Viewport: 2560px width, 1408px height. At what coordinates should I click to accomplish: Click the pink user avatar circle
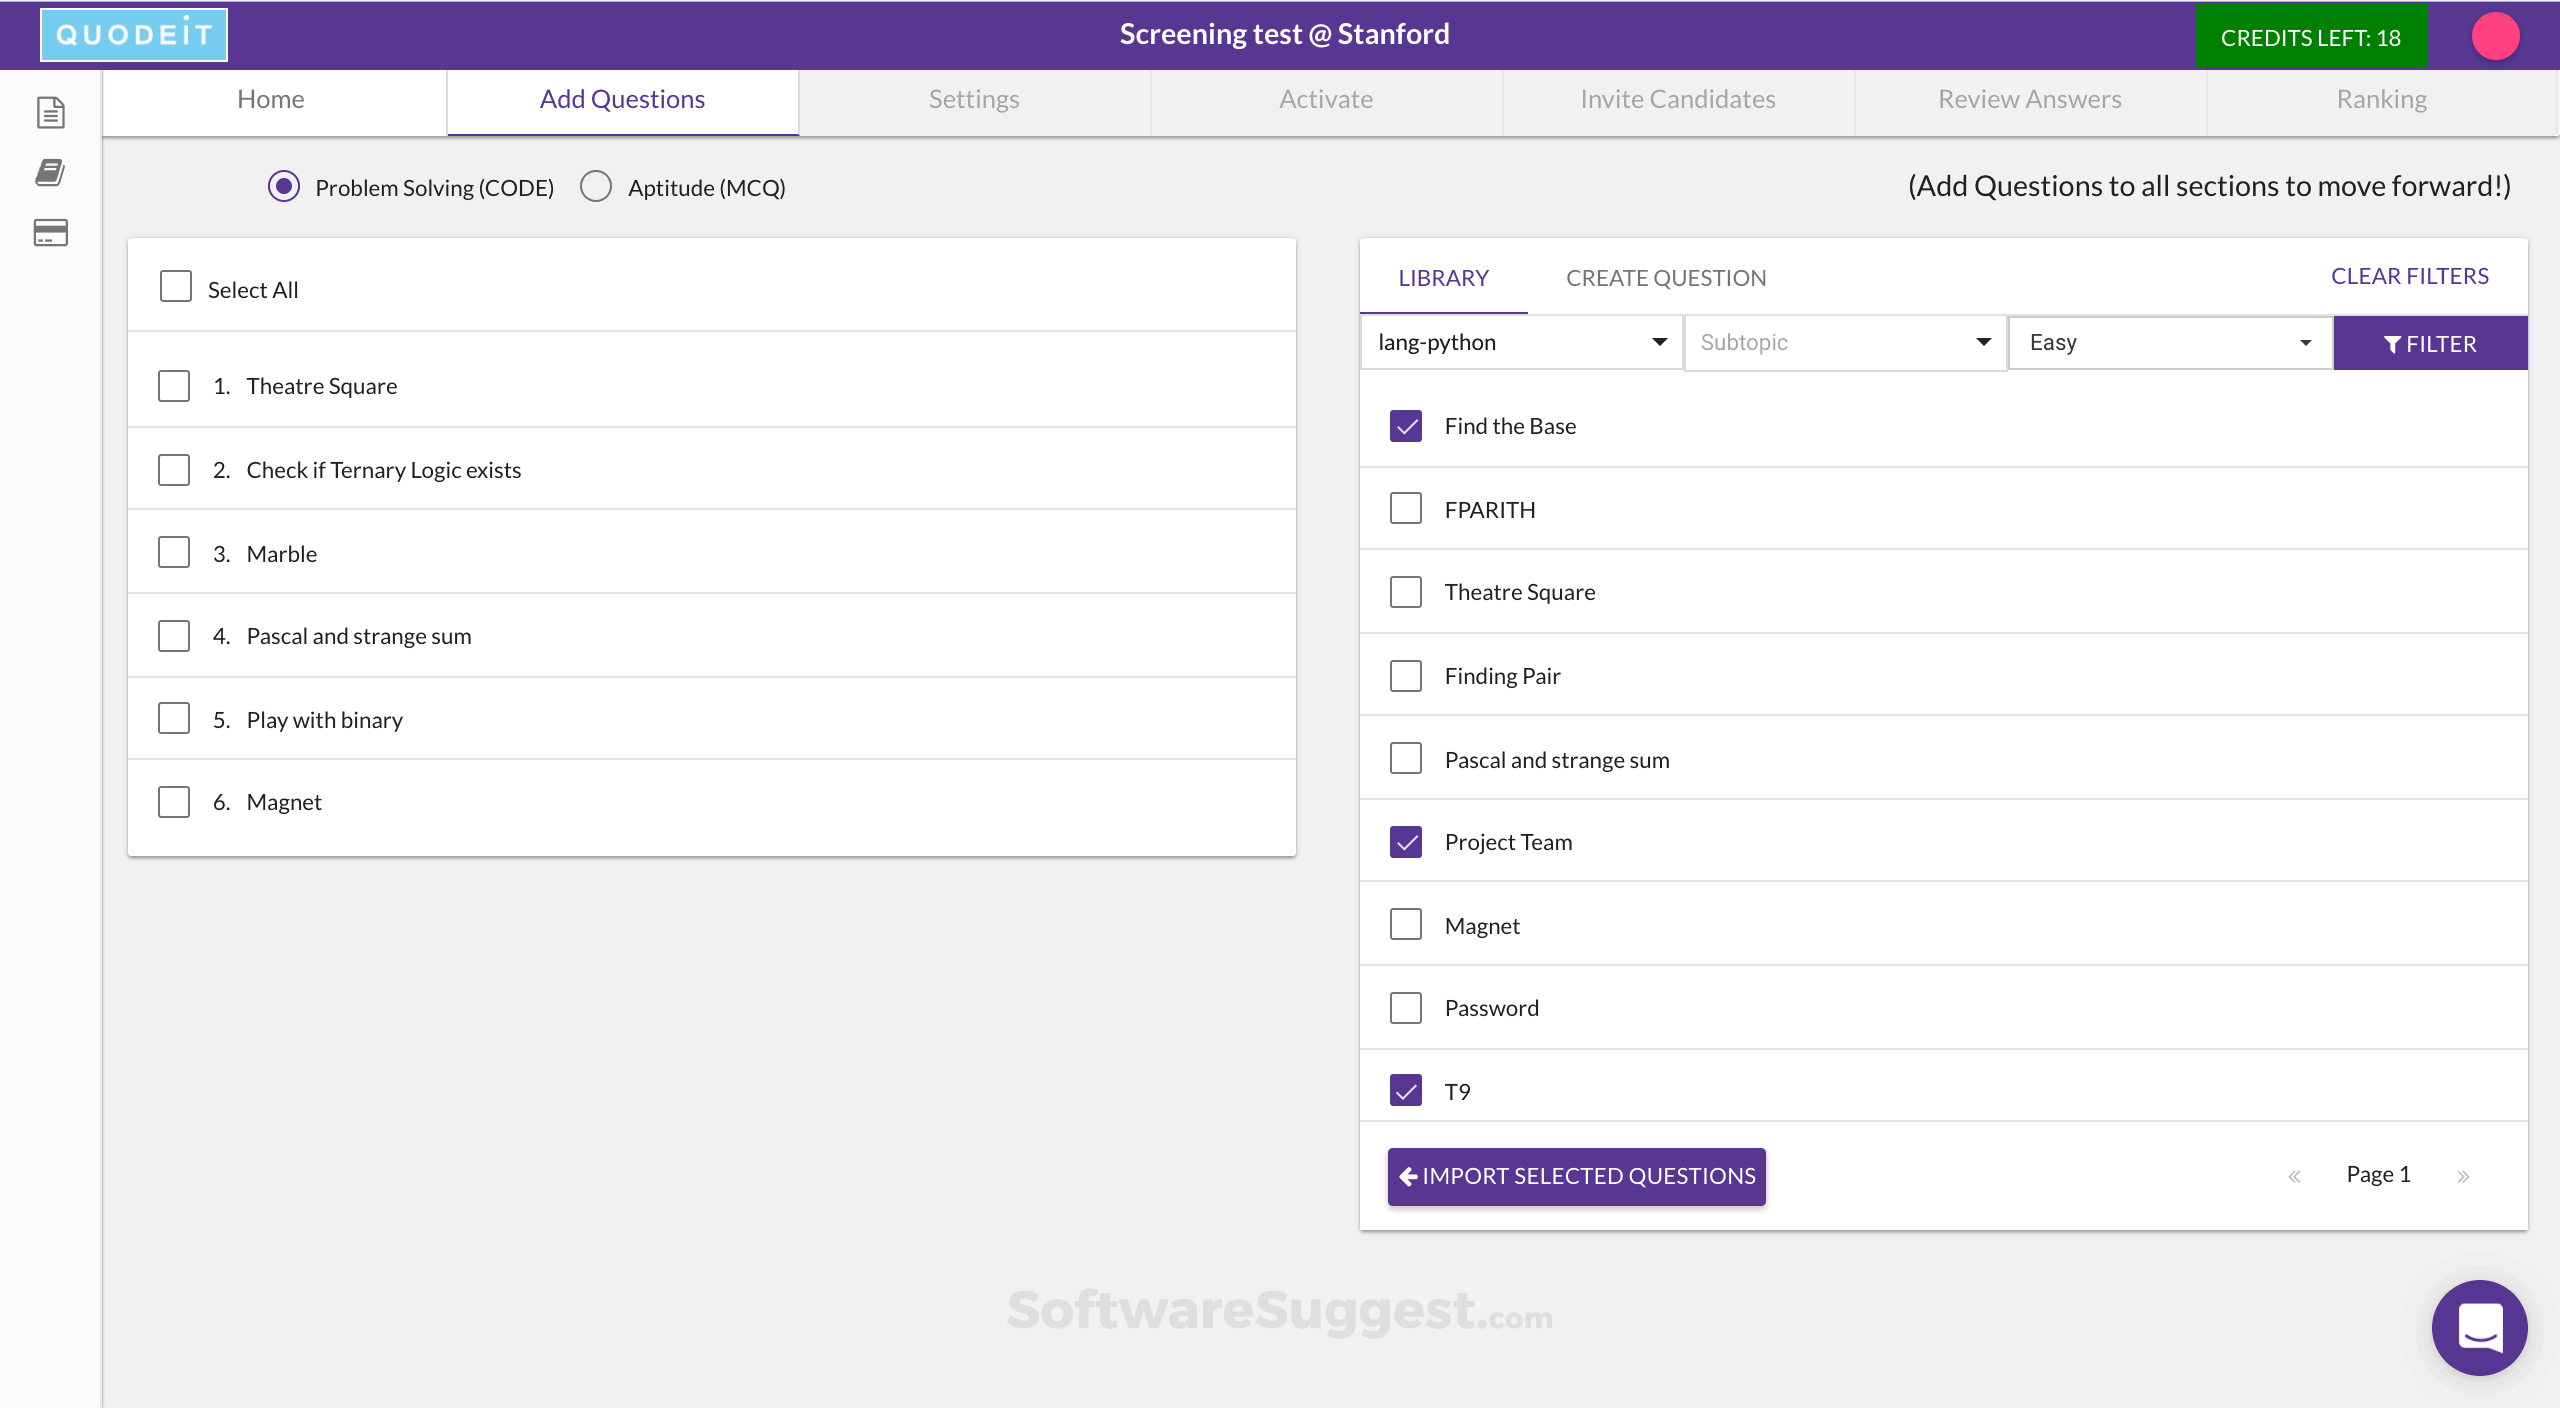[2495, 37]
